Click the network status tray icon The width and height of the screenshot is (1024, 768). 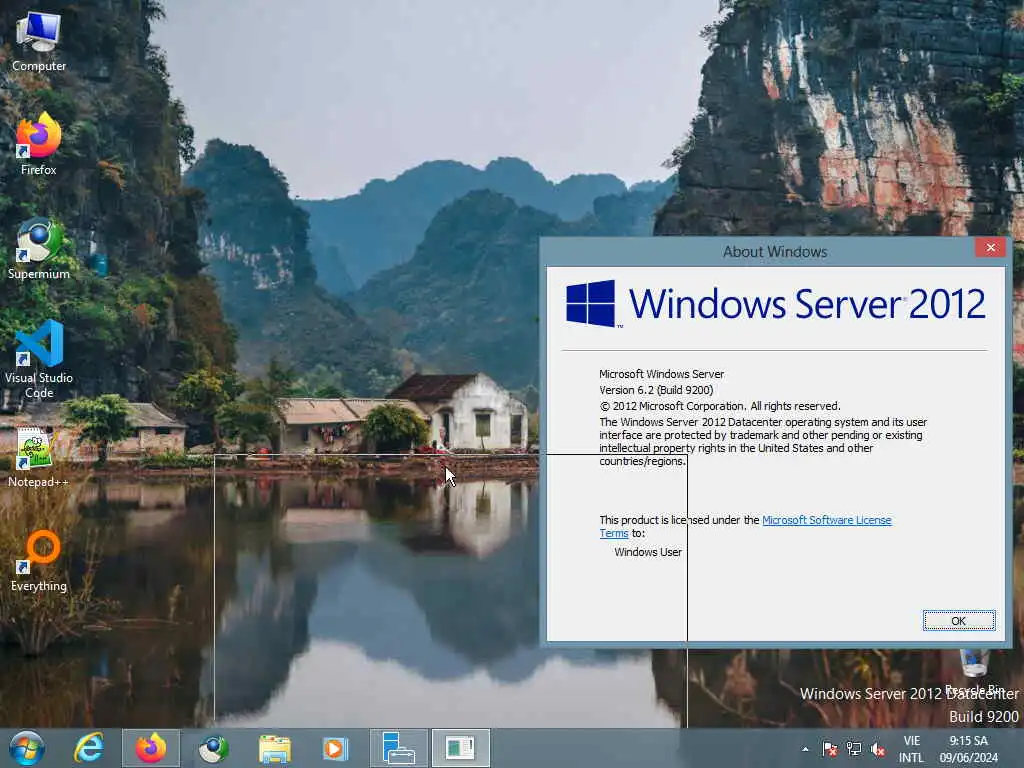tap(854, 749)
